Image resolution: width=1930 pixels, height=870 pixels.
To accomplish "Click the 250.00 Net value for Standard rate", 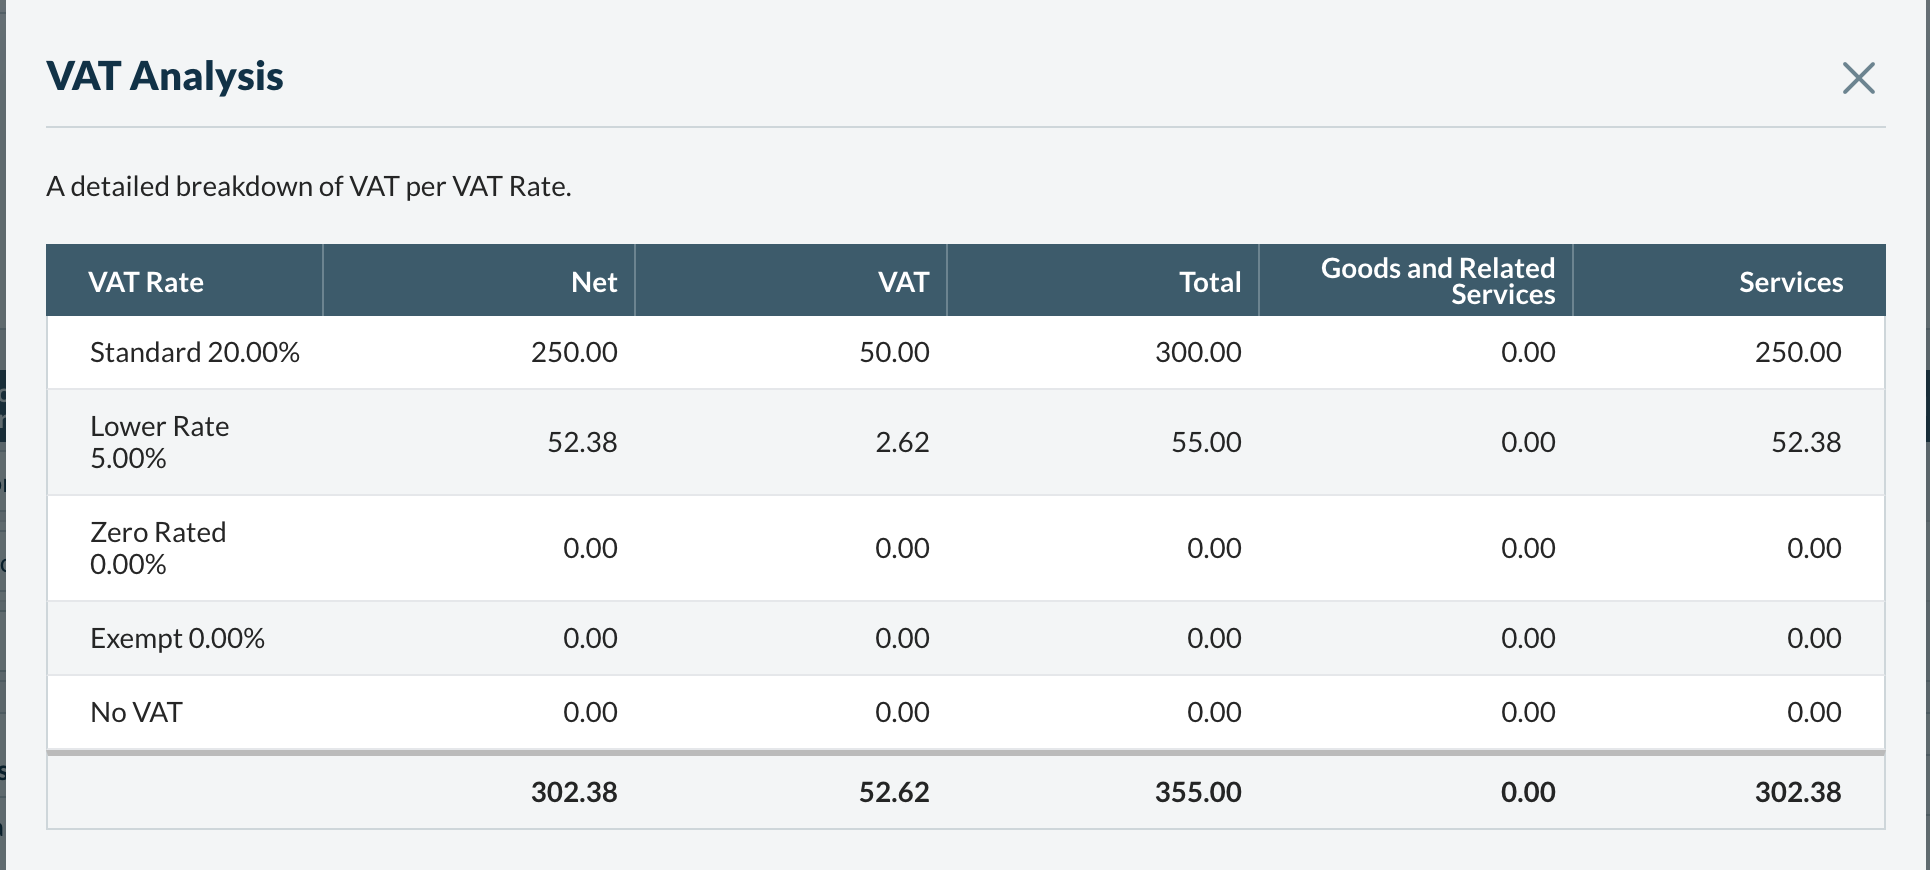I will click(x=574, y=352).
